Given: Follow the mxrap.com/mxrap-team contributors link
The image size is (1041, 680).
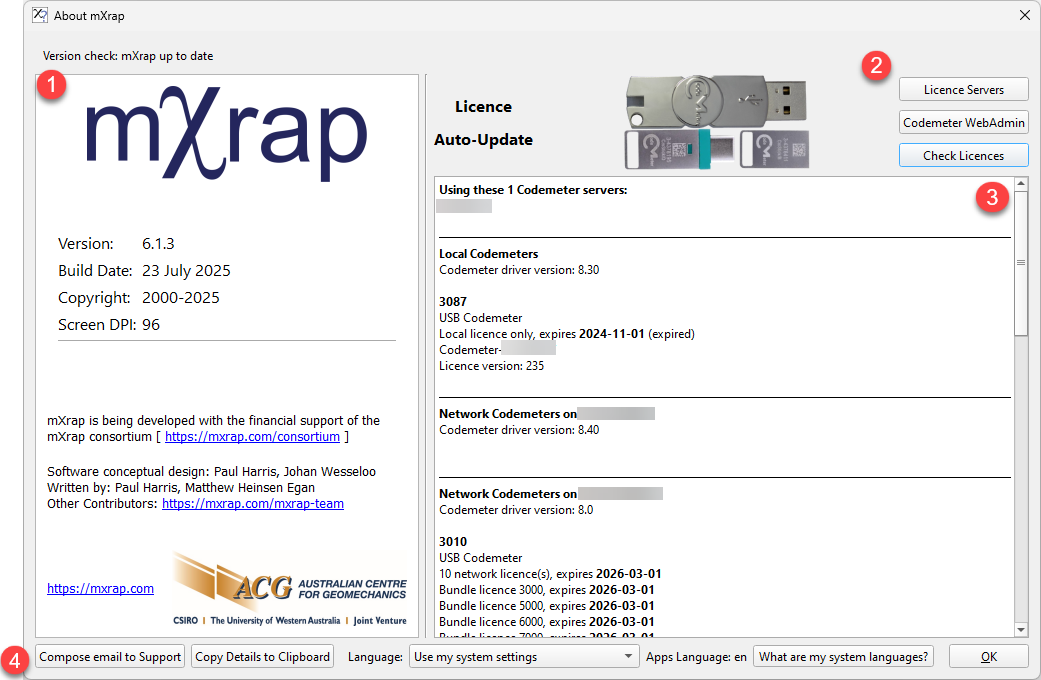Looking at the screenshot, I should [x=252, y=503].
